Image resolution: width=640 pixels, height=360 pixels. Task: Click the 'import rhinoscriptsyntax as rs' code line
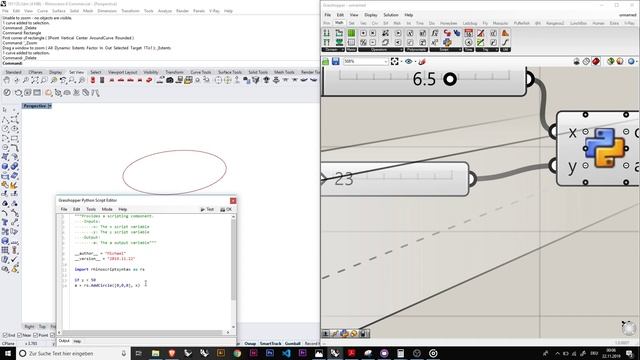(109, 269)
